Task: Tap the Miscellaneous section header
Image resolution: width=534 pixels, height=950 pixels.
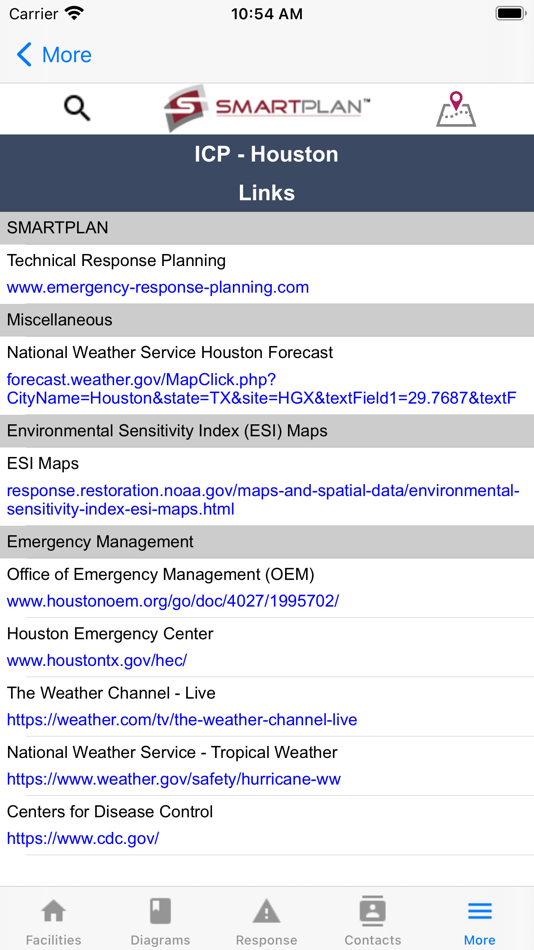Action: click(x=267, y=319)
